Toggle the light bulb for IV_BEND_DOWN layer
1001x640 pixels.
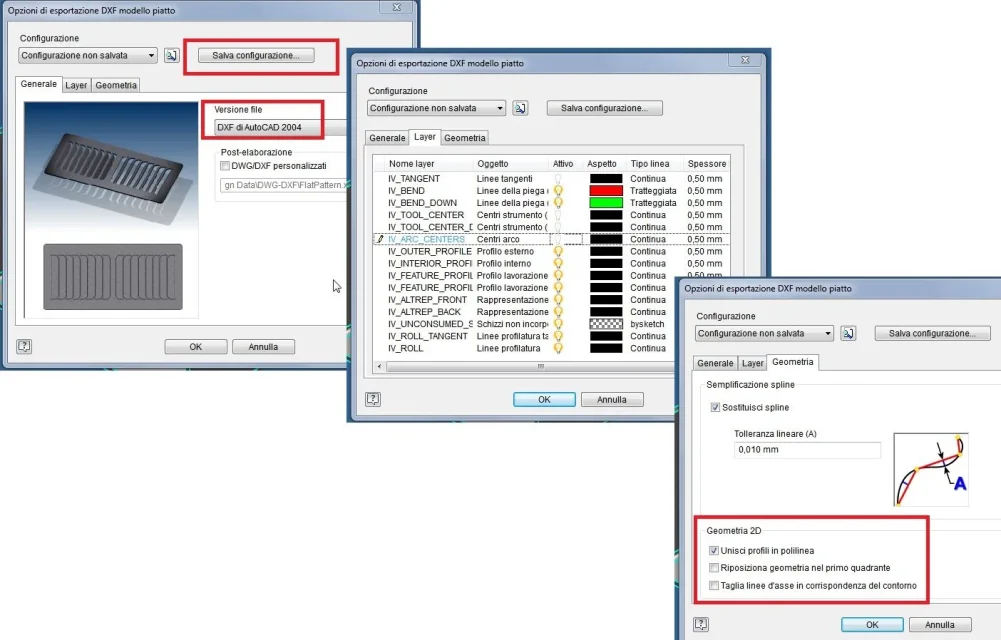[x=558, y=203]
